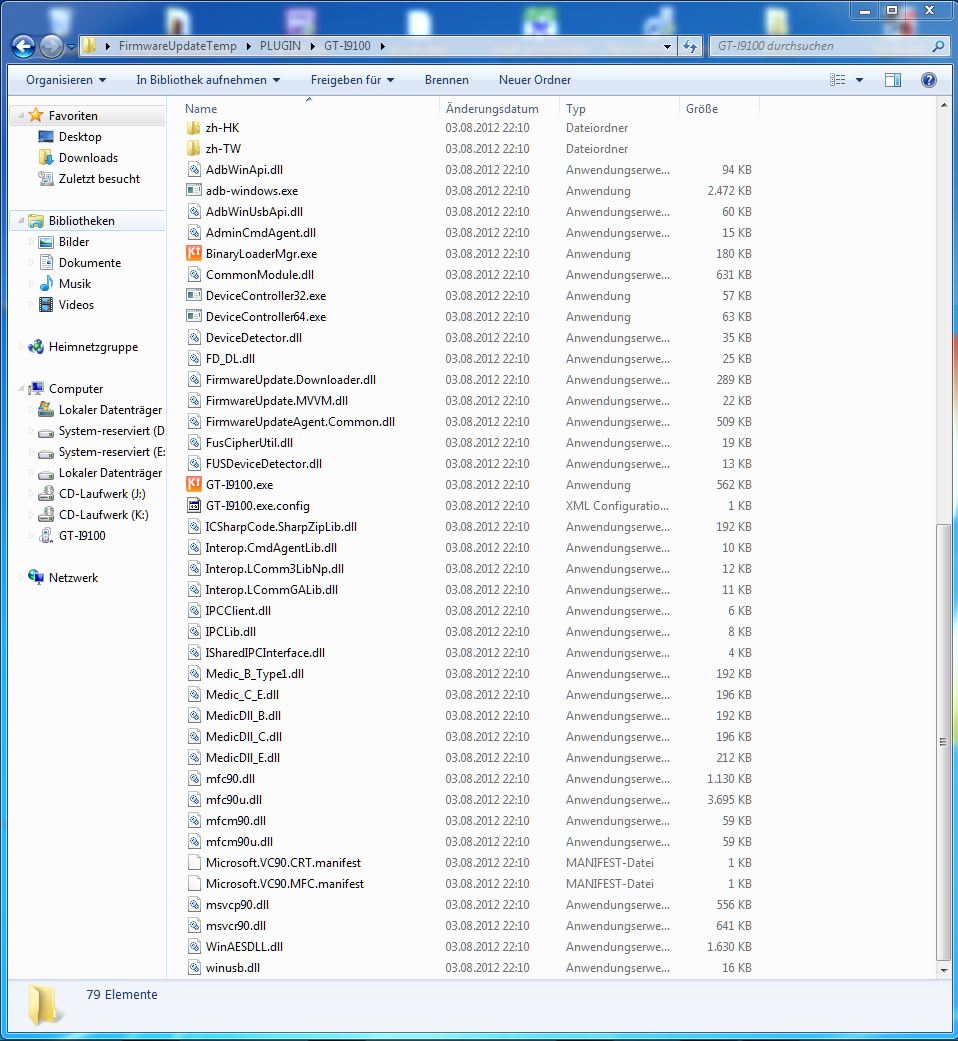Open the Freigeben für menu
Image resolution: width=958 pixels, height=1041 pixels.
(x=352, y=80)
